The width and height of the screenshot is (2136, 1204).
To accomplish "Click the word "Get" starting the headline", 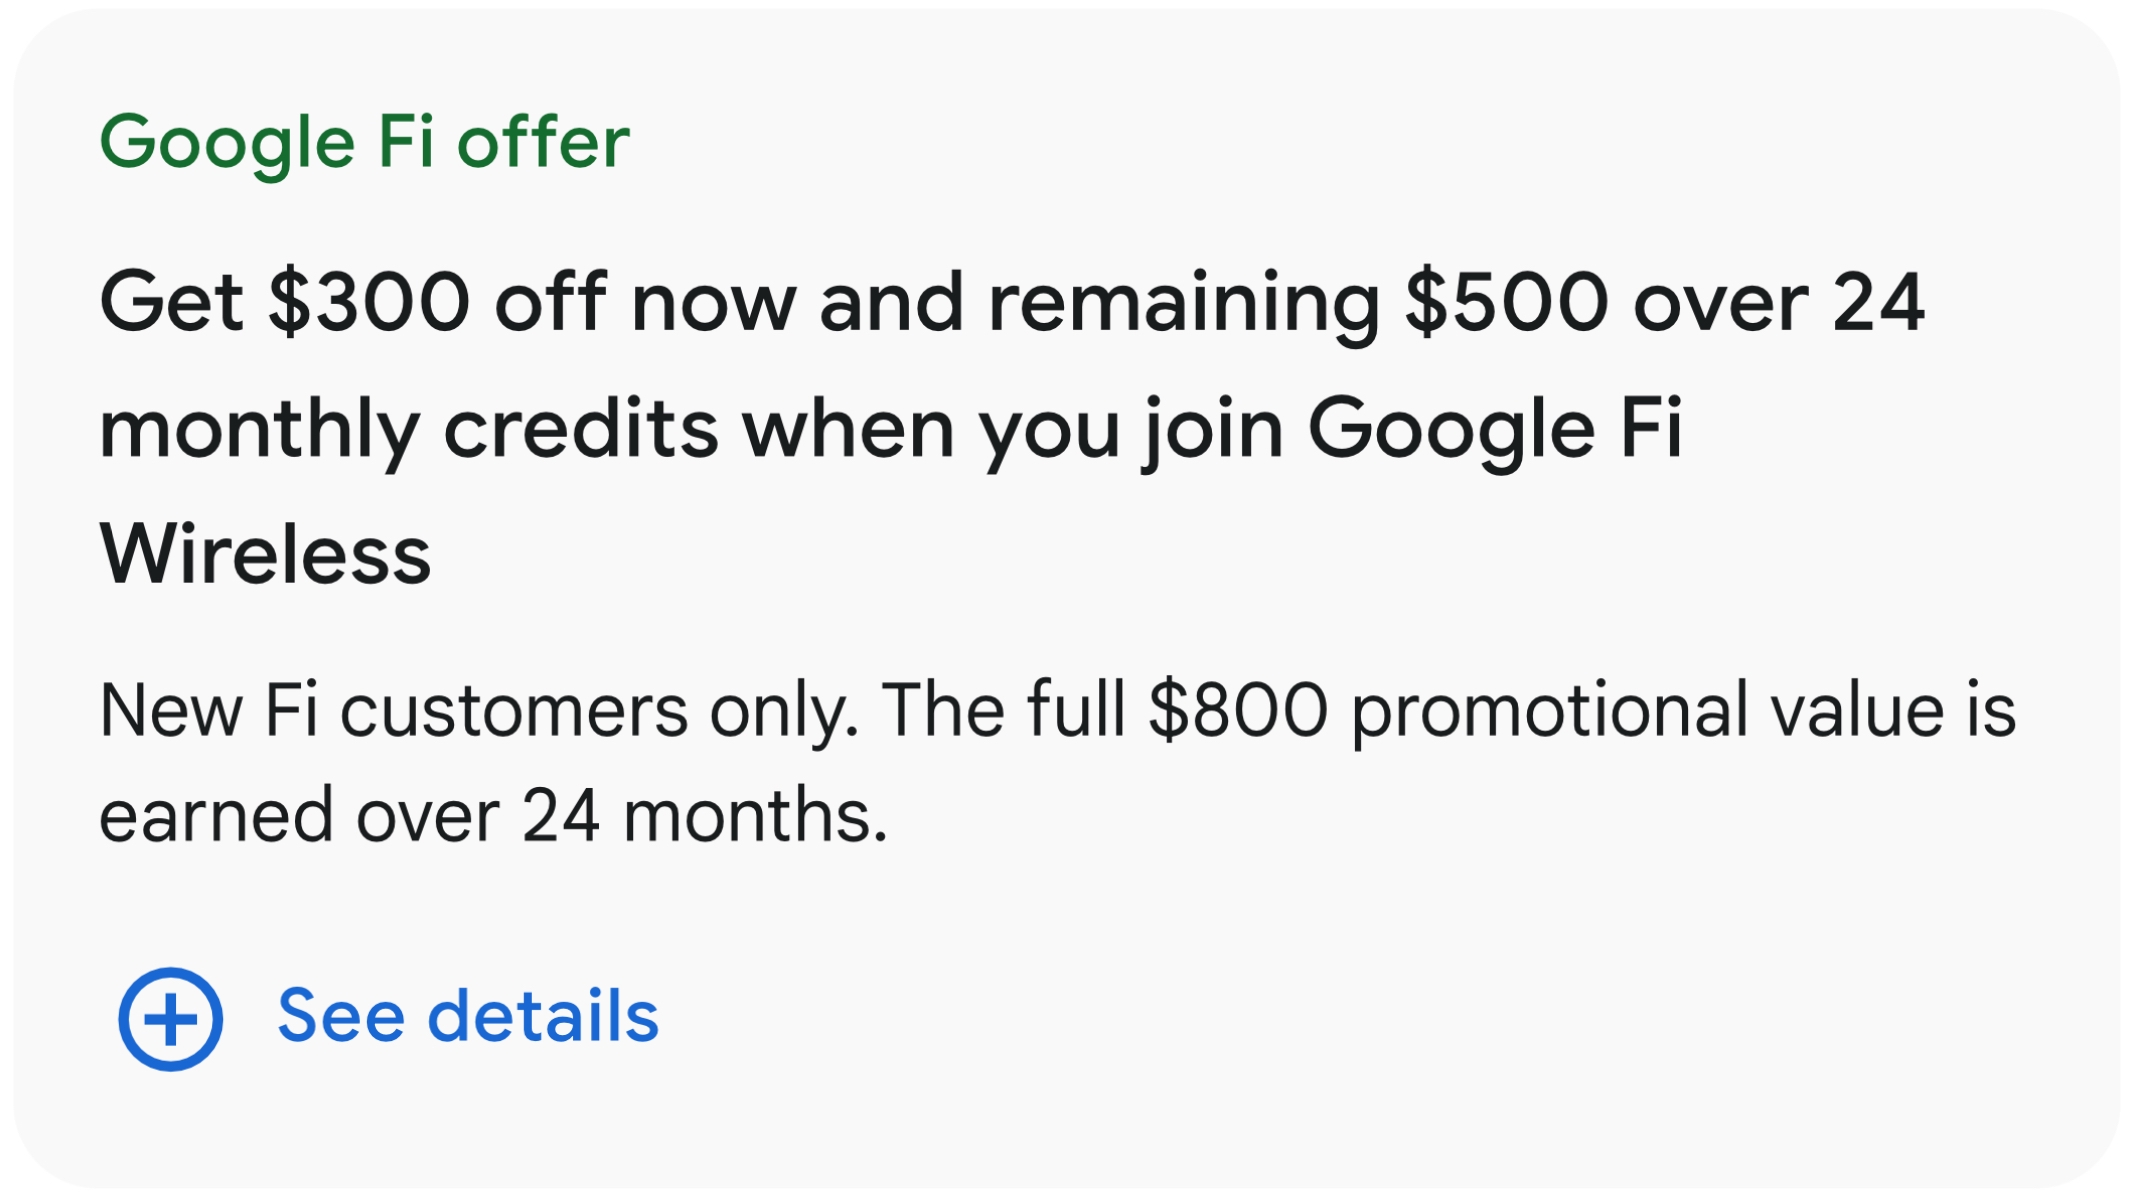I will click(171, 302).
